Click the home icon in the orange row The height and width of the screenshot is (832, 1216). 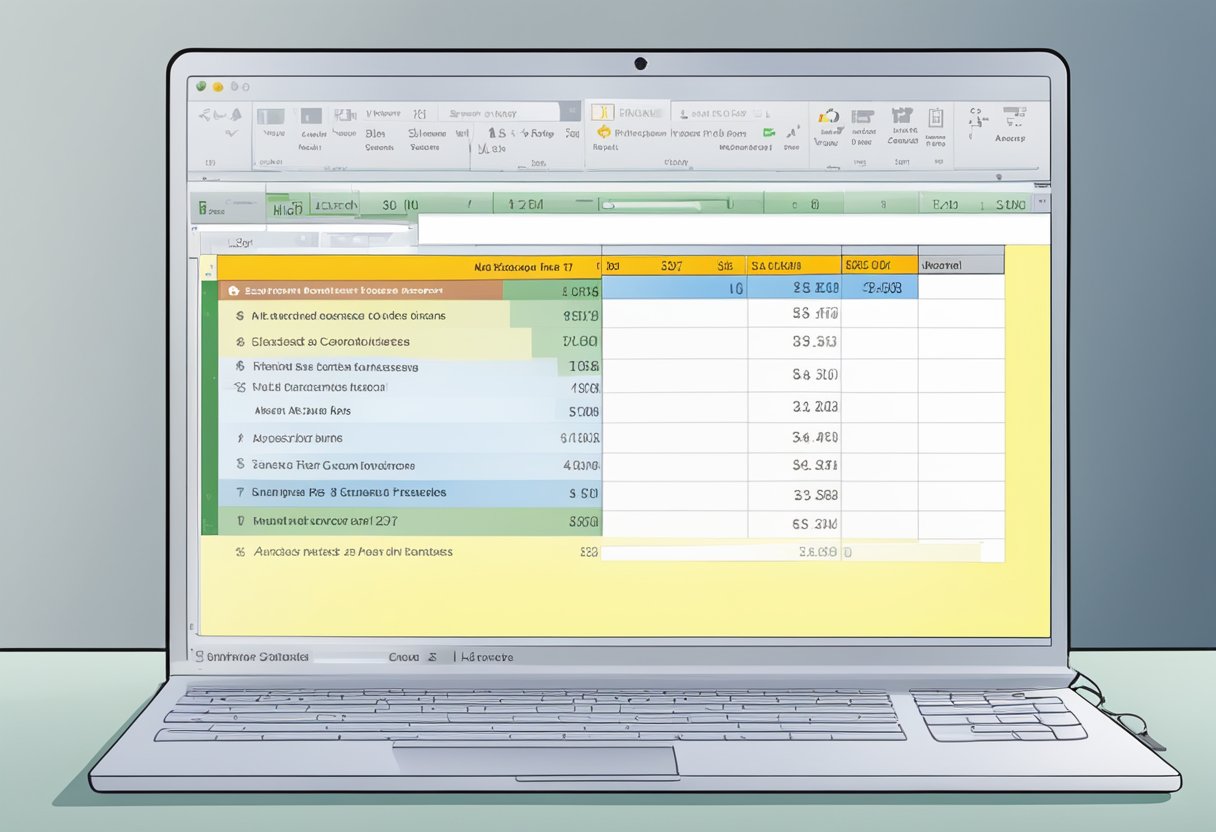pyautogui.click(x=233, y=291)
